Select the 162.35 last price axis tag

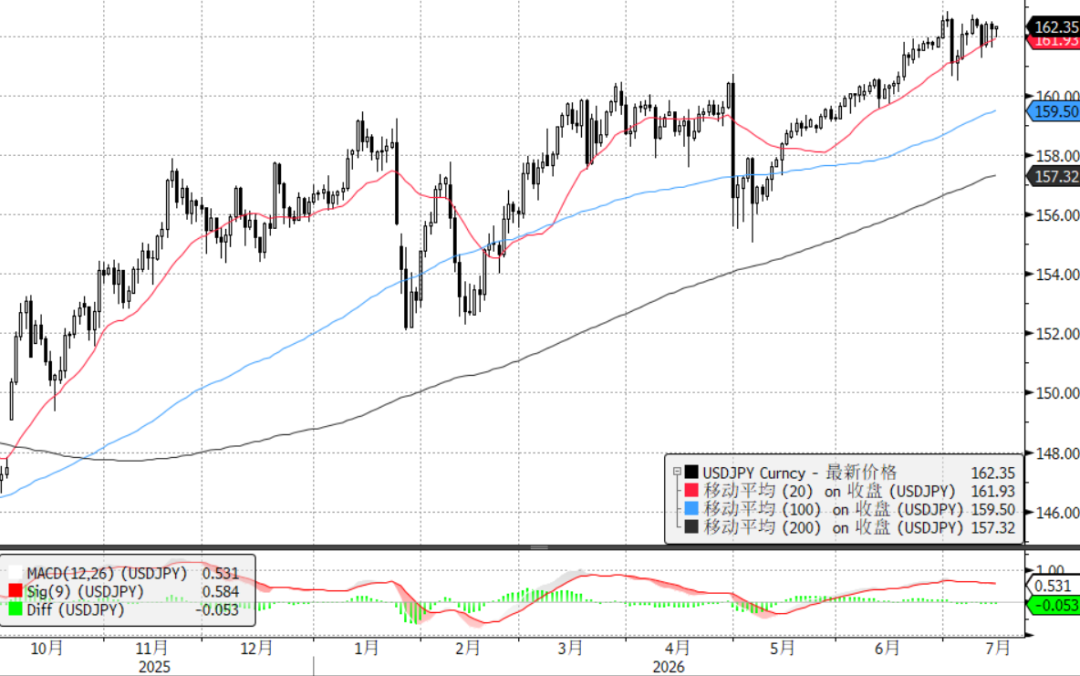tap(1053, 27)
